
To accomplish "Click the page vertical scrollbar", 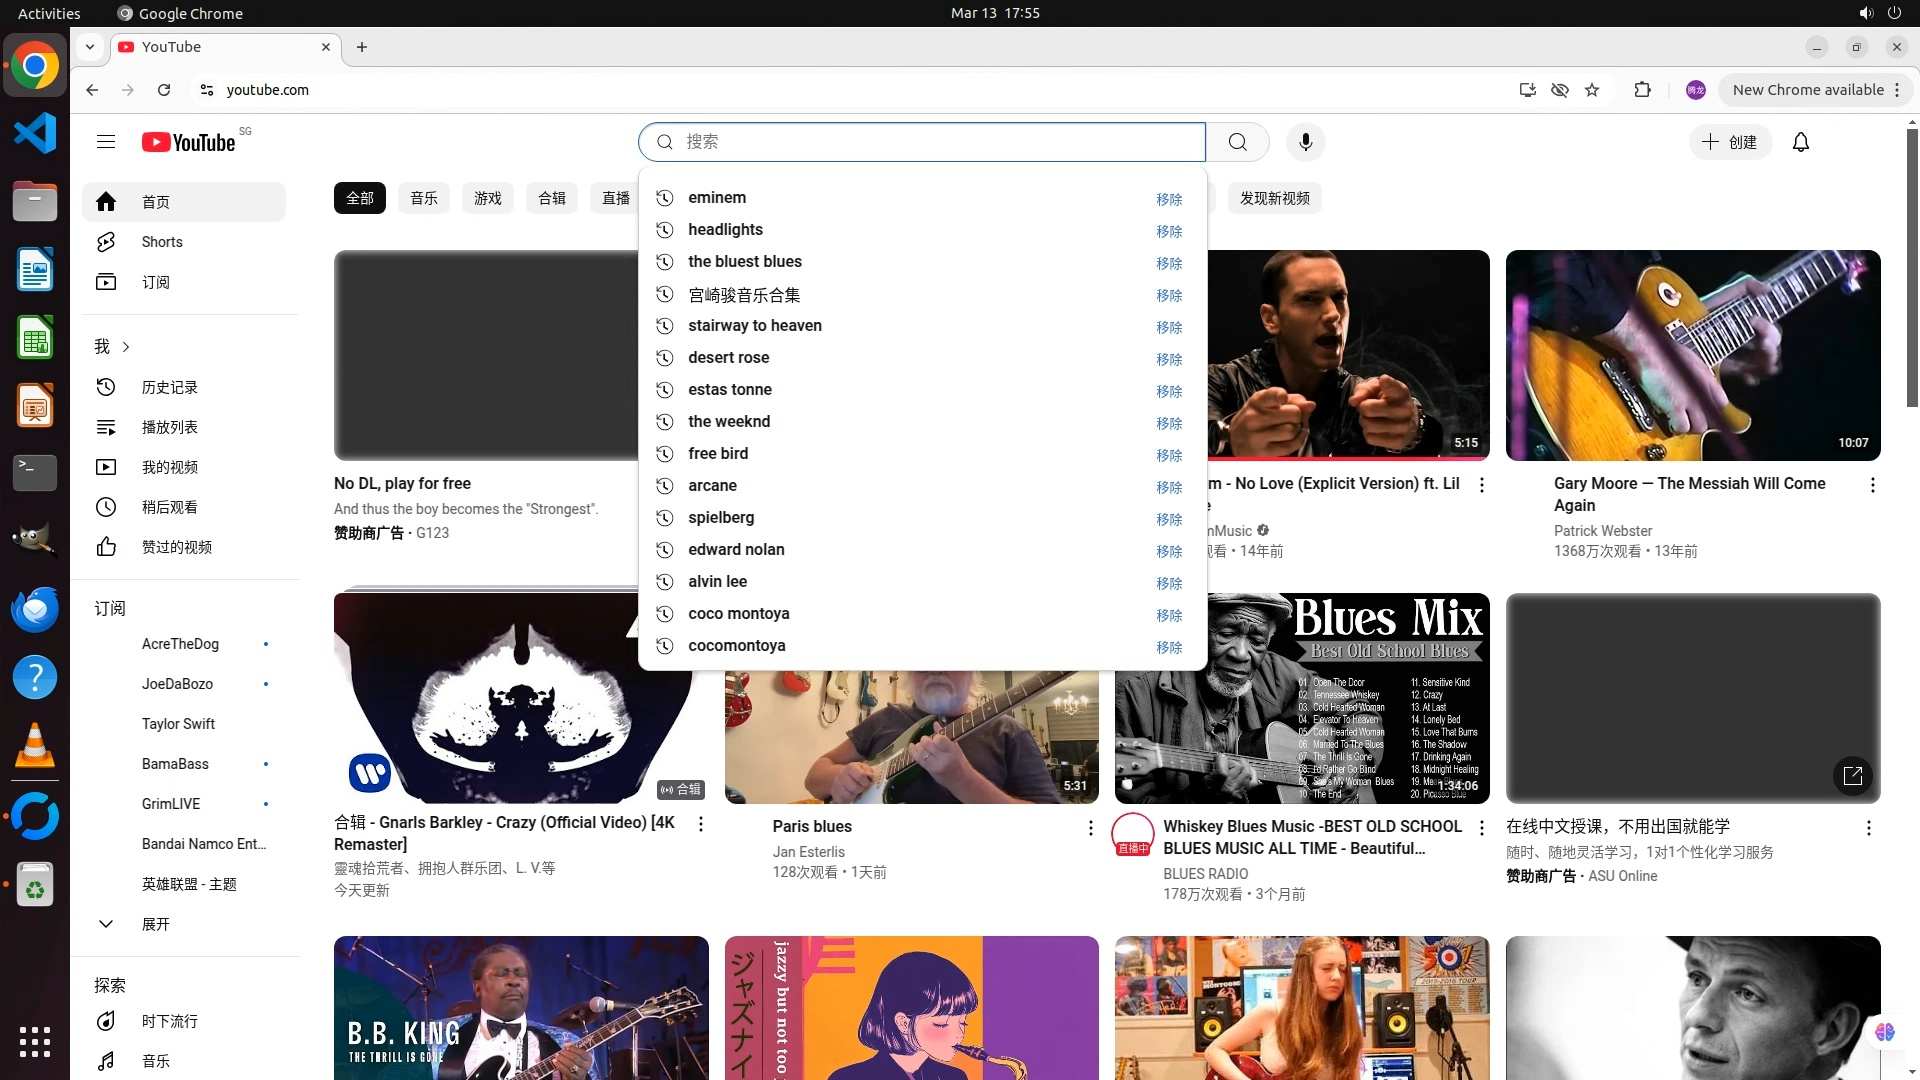I will [x=1912, y=270].
